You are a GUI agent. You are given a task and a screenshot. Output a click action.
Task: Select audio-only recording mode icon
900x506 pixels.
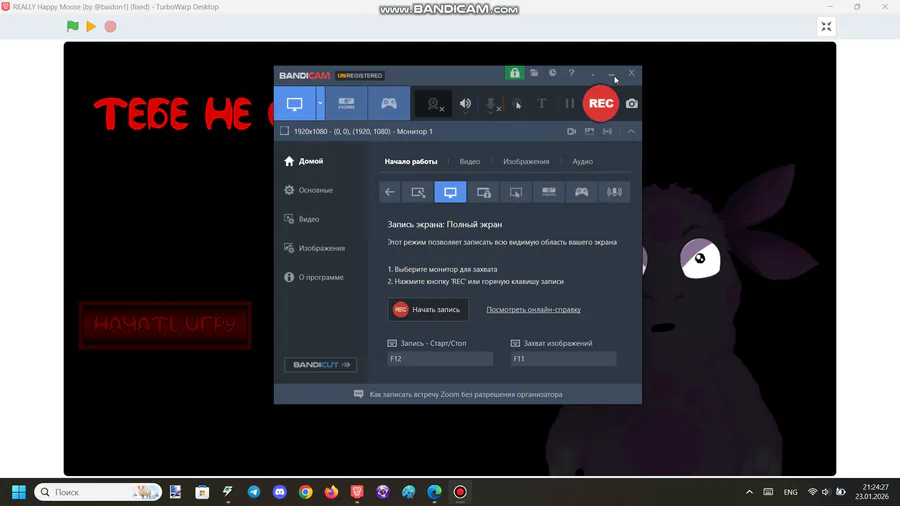[614, 192]
